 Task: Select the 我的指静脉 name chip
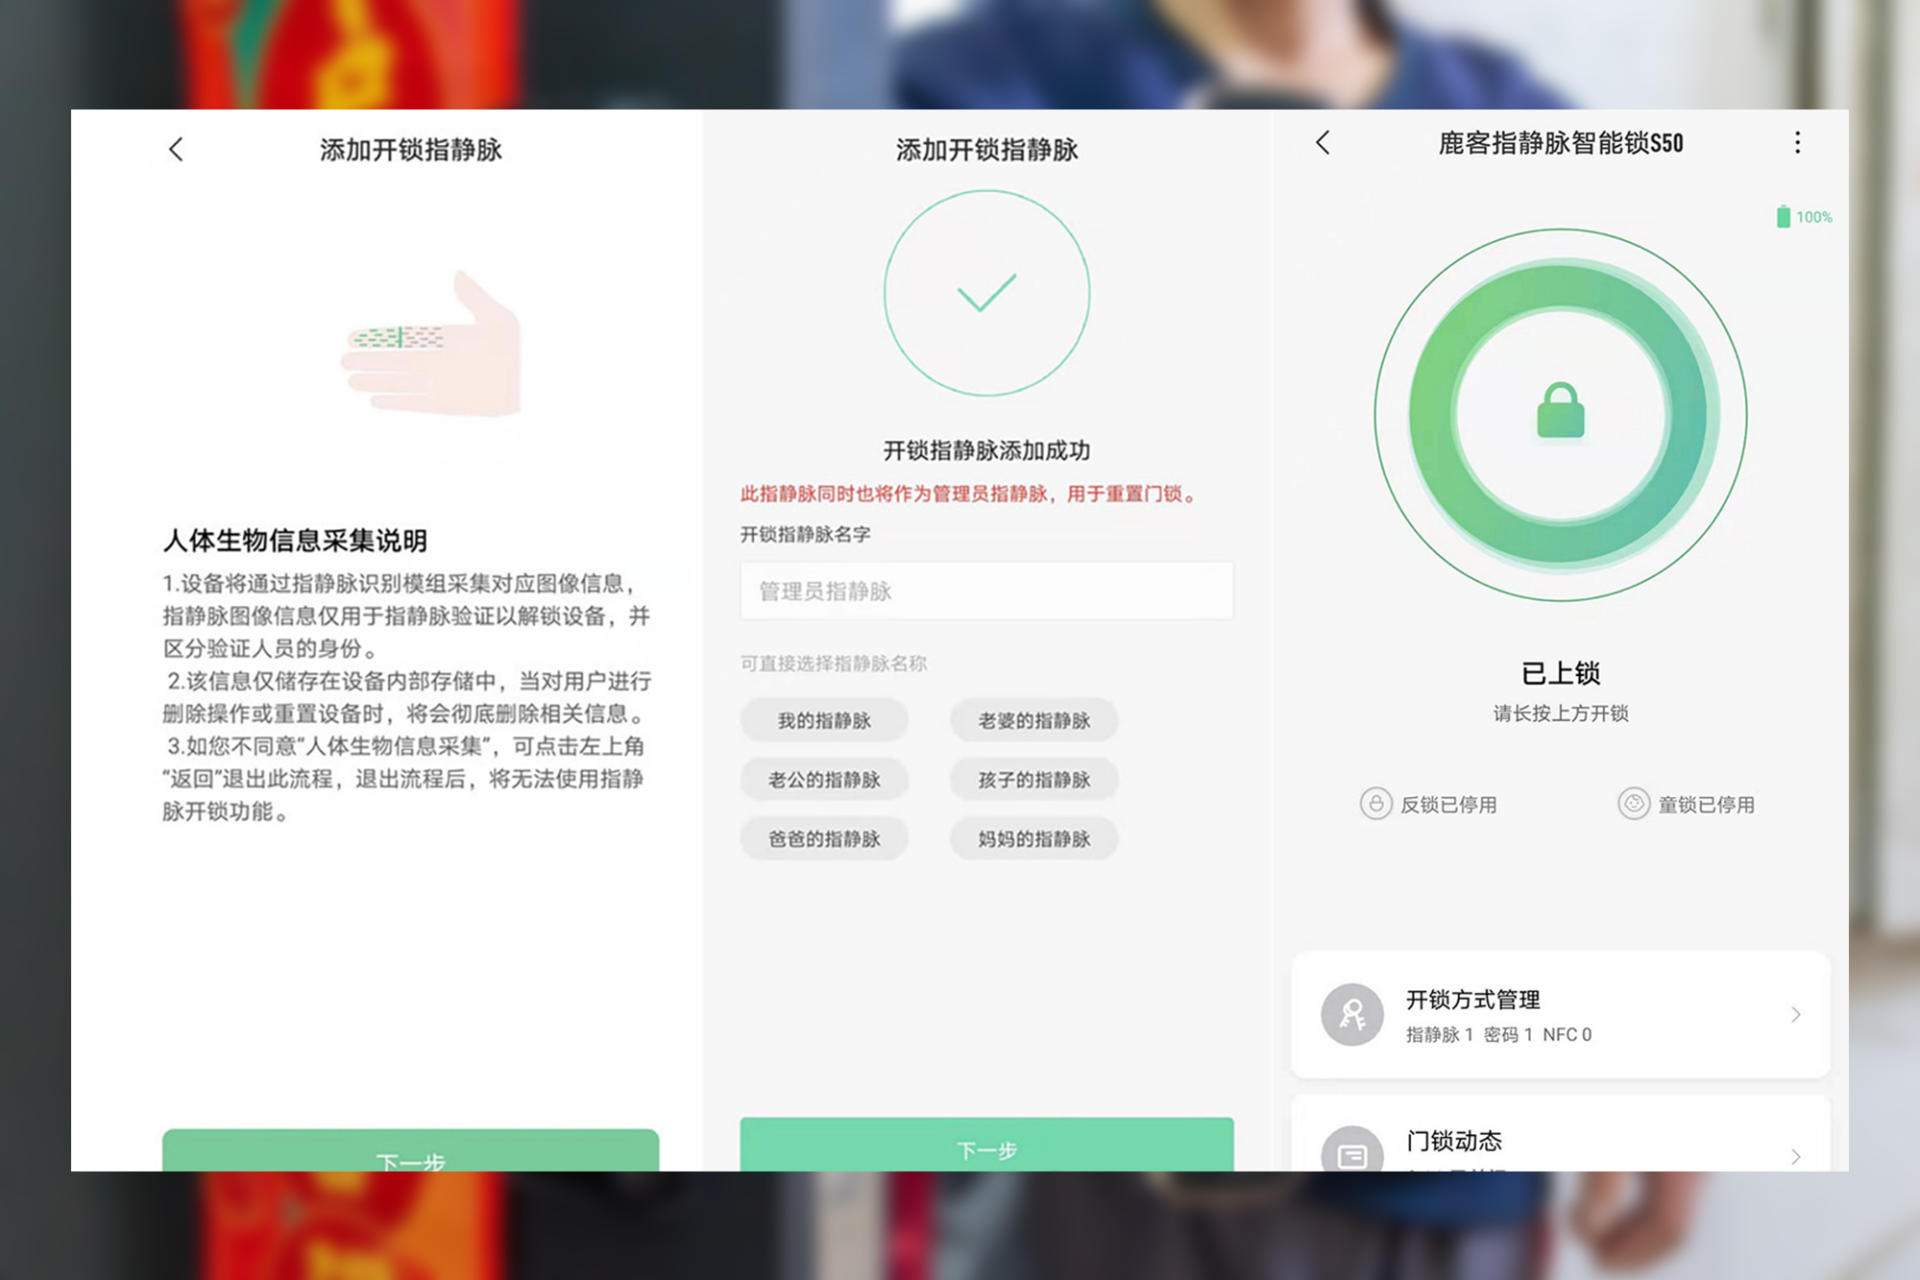coord(824,720)
